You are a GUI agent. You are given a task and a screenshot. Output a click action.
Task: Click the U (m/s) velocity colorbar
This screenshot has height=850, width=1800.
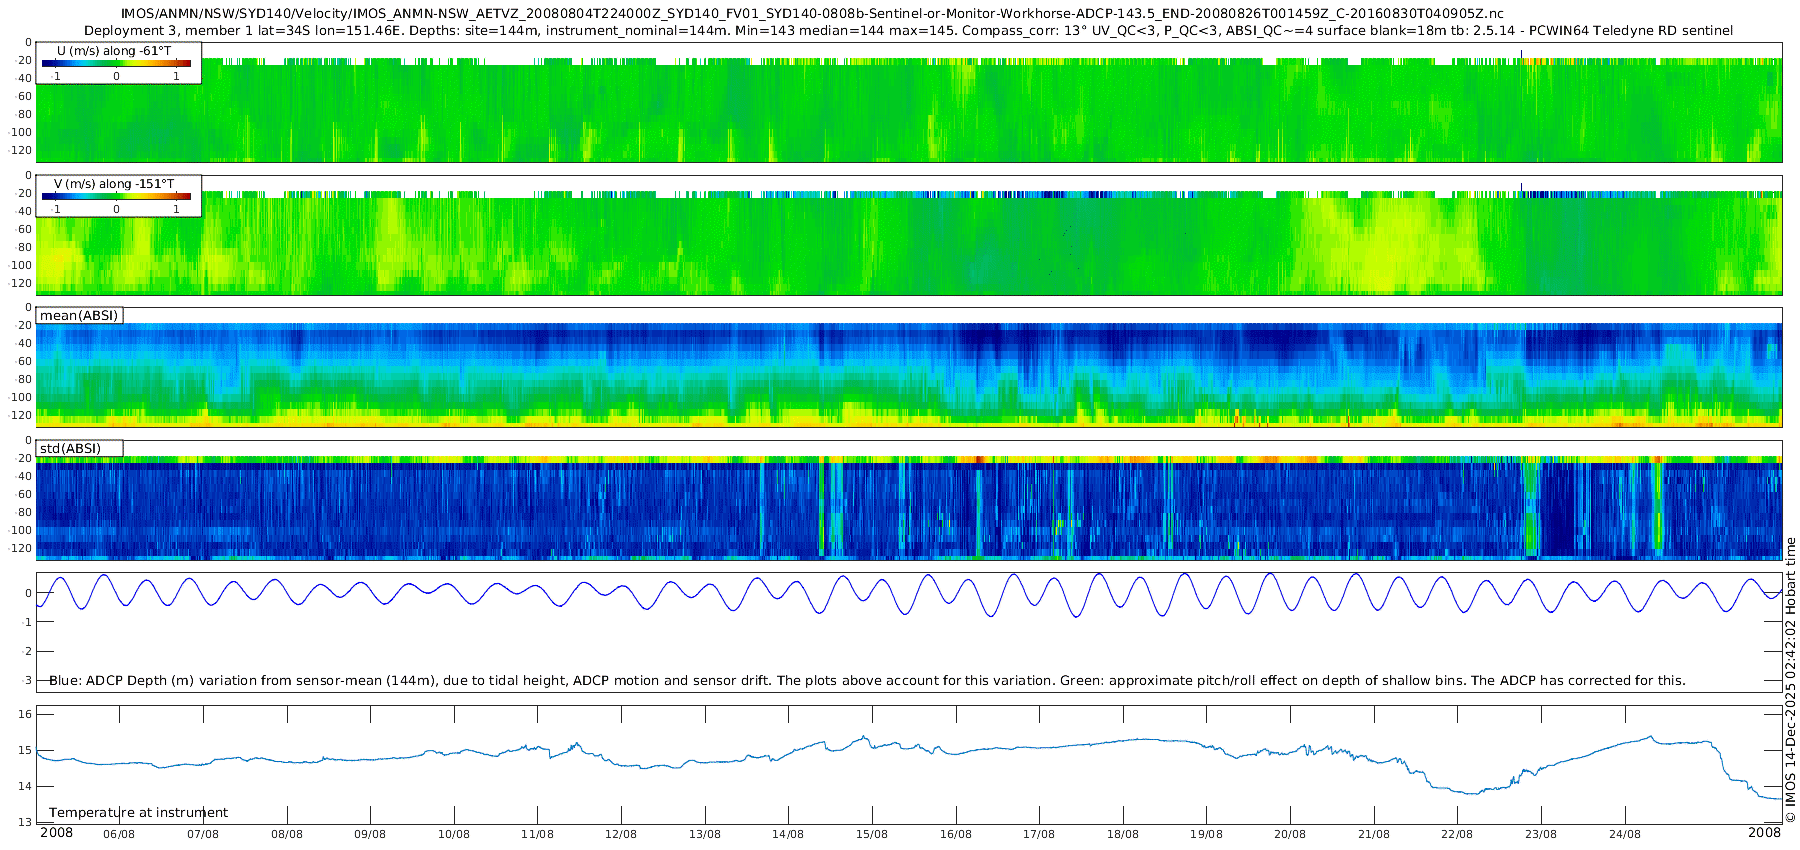tap(116, 63)
